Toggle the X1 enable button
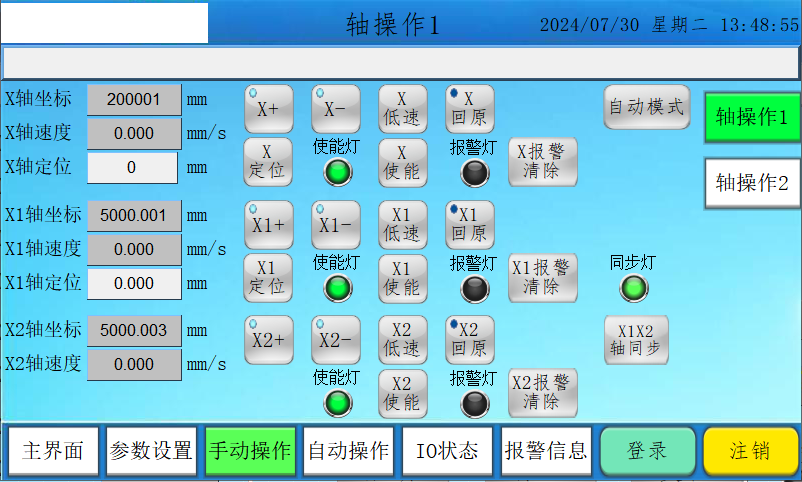This screenshot has width=802, height=482. click(402, 278)
